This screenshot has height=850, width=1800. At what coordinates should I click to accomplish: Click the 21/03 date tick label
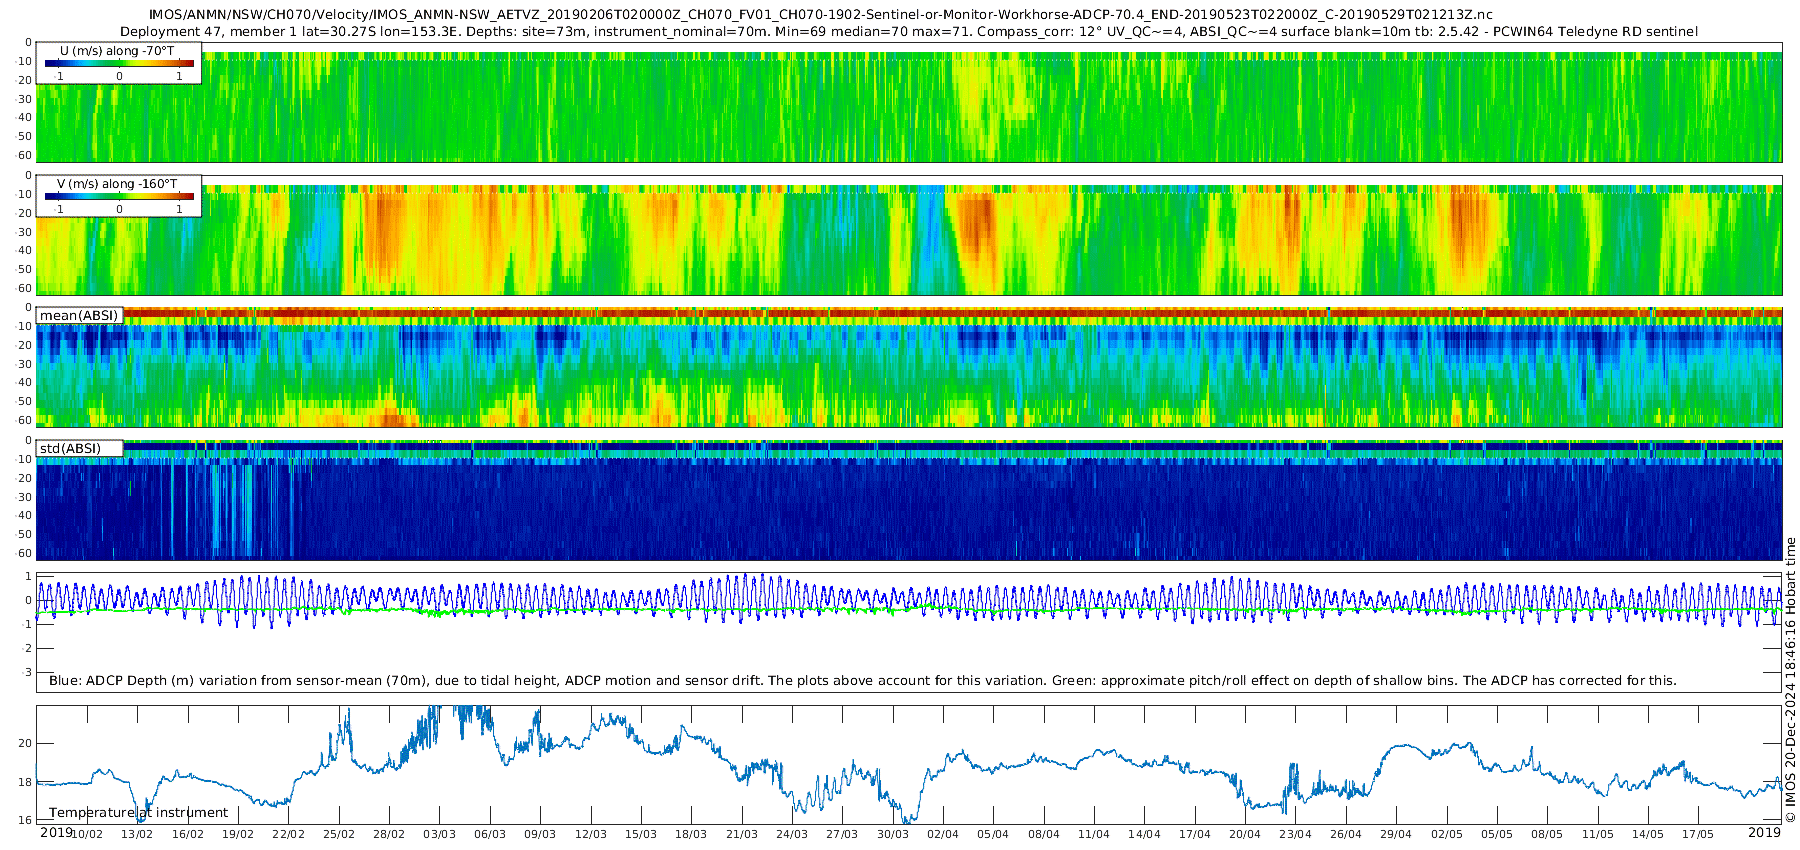(x=742, y=834)
